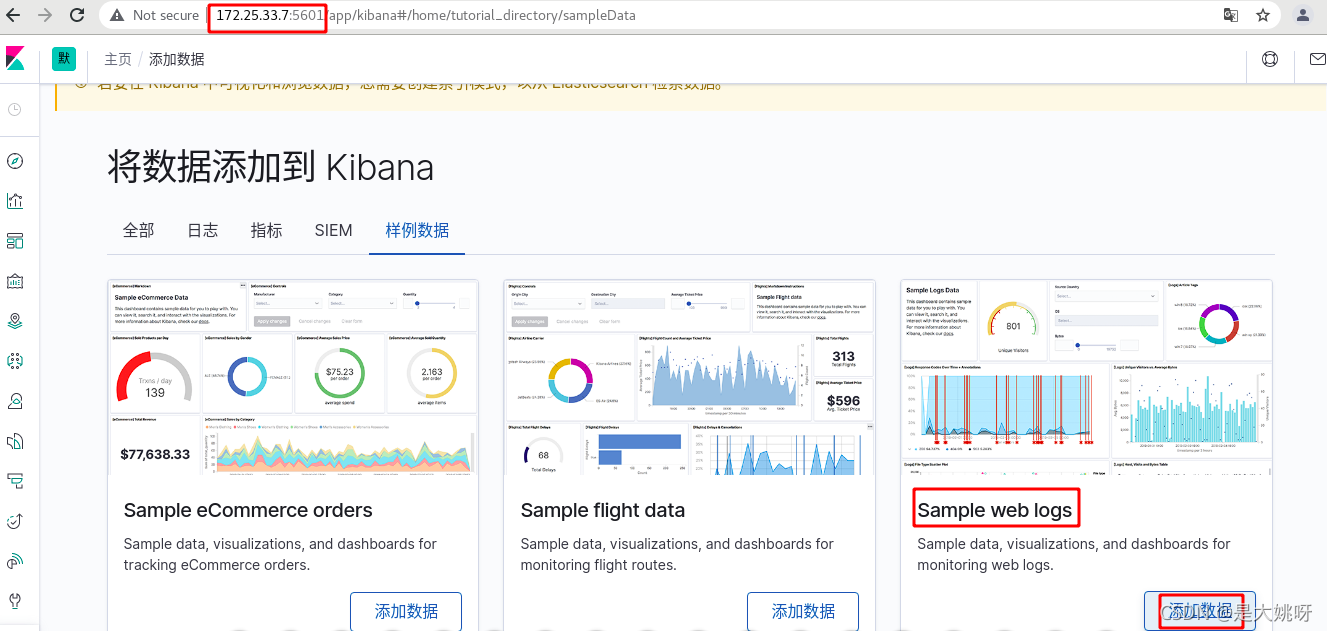Open Logs icon in sidebar

(15, 441)
